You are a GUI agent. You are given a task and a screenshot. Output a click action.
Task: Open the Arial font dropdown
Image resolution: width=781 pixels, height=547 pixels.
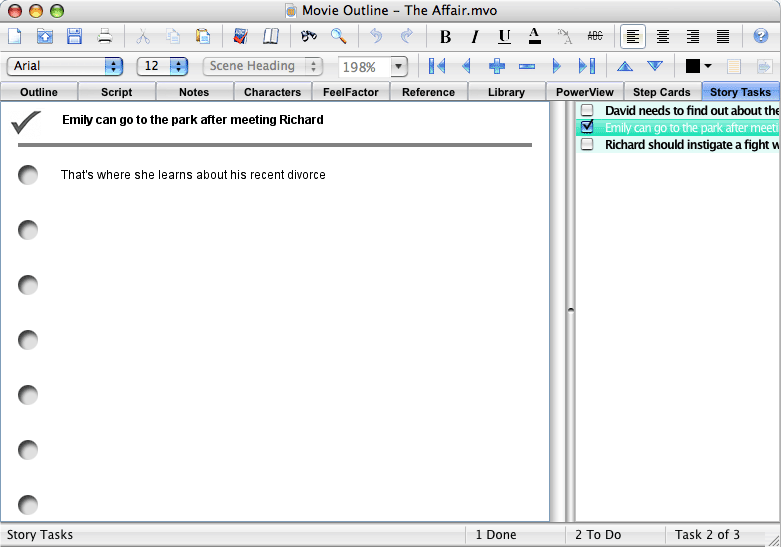tap(65, 66)
